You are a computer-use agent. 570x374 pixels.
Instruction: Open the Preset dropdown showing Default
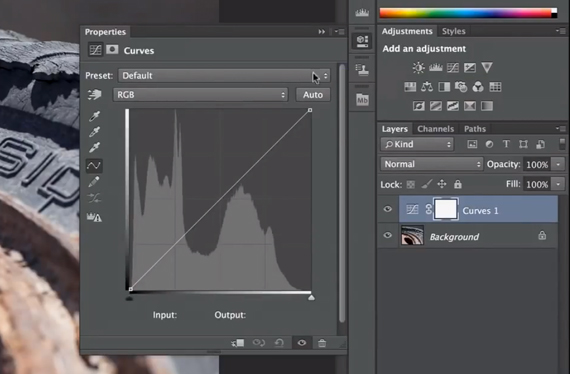click(224, 76)
